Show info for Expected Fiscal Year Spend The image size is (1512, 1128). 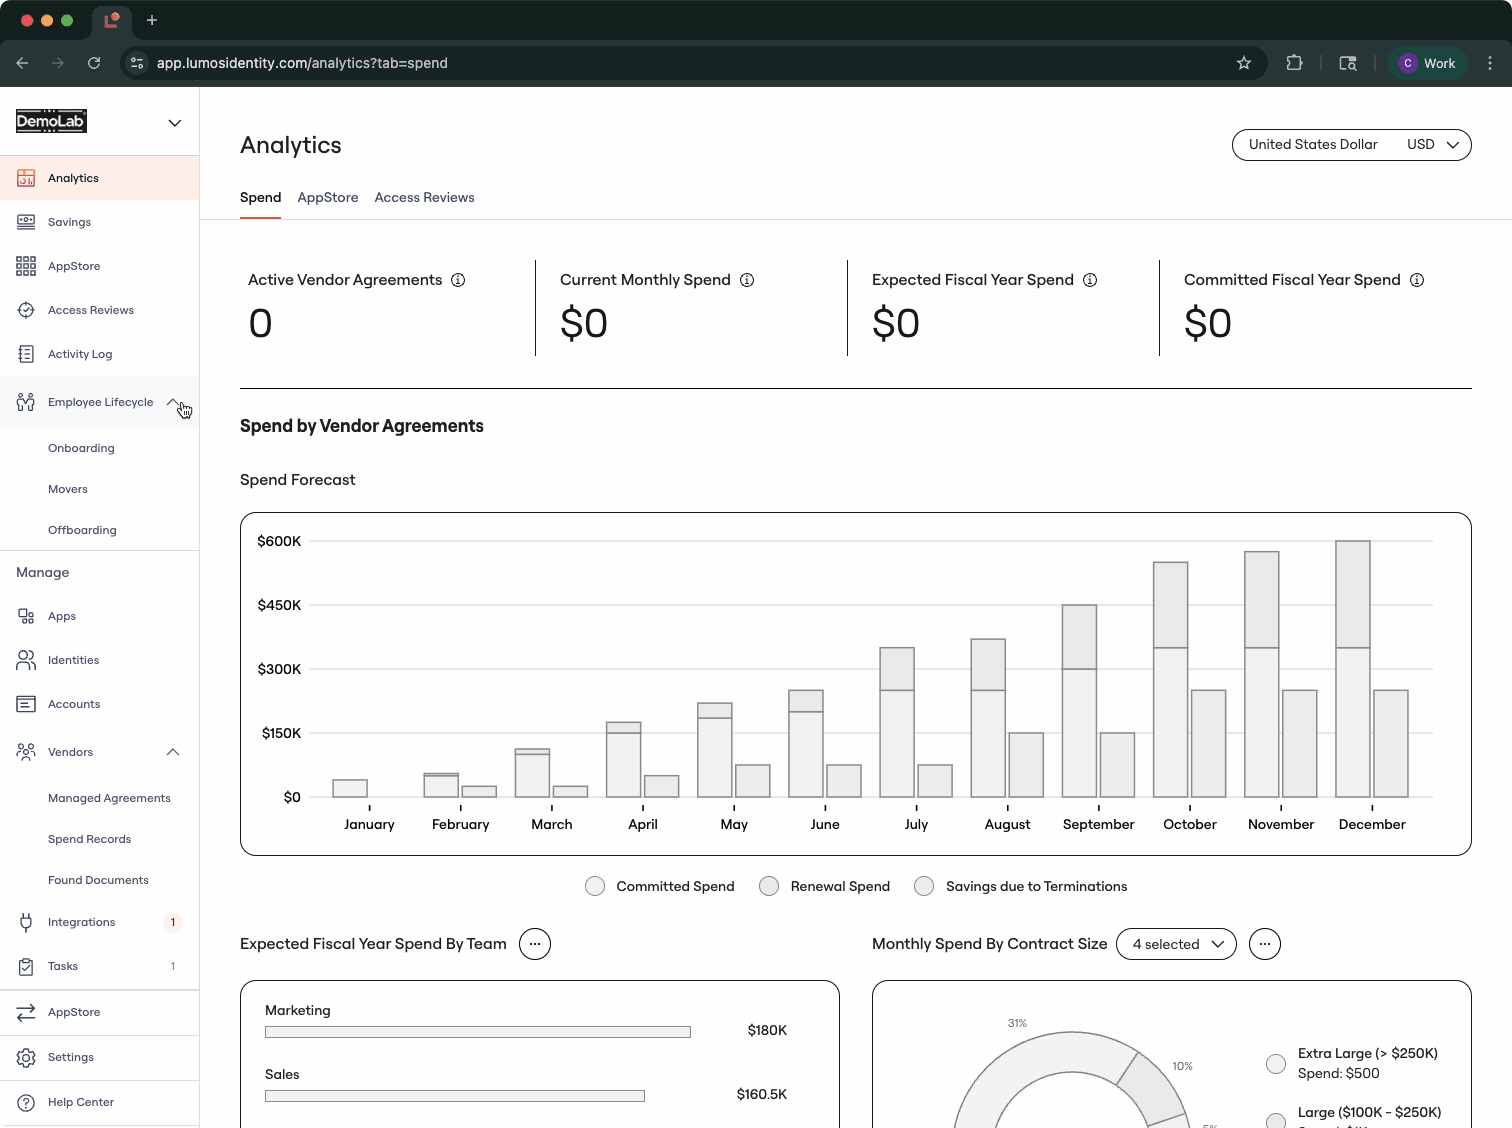click(1090, 280)
